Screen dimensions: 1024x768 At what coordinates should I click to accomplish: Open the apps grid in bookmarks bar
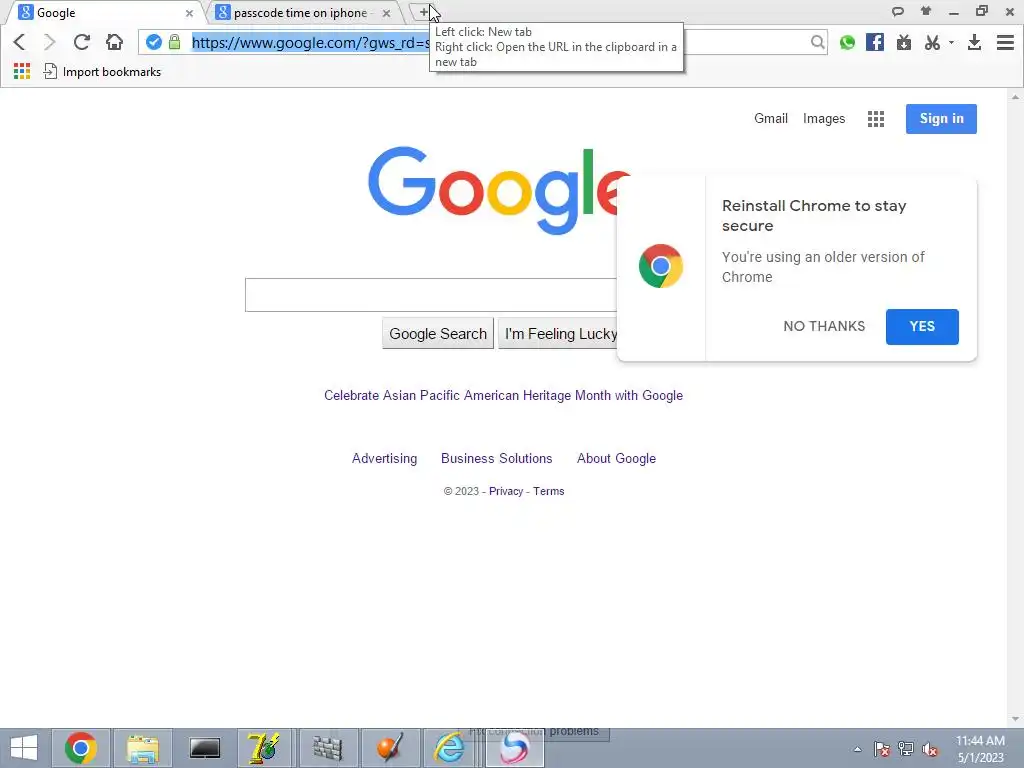click(22, 71)
